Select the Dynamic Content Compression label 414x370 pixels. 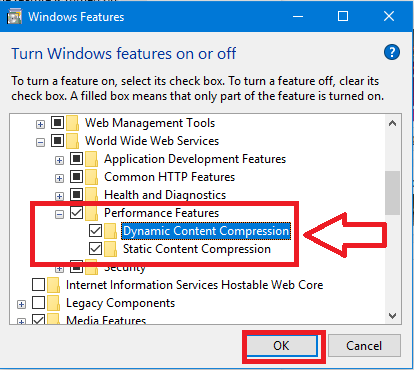[x=206, y=231]
